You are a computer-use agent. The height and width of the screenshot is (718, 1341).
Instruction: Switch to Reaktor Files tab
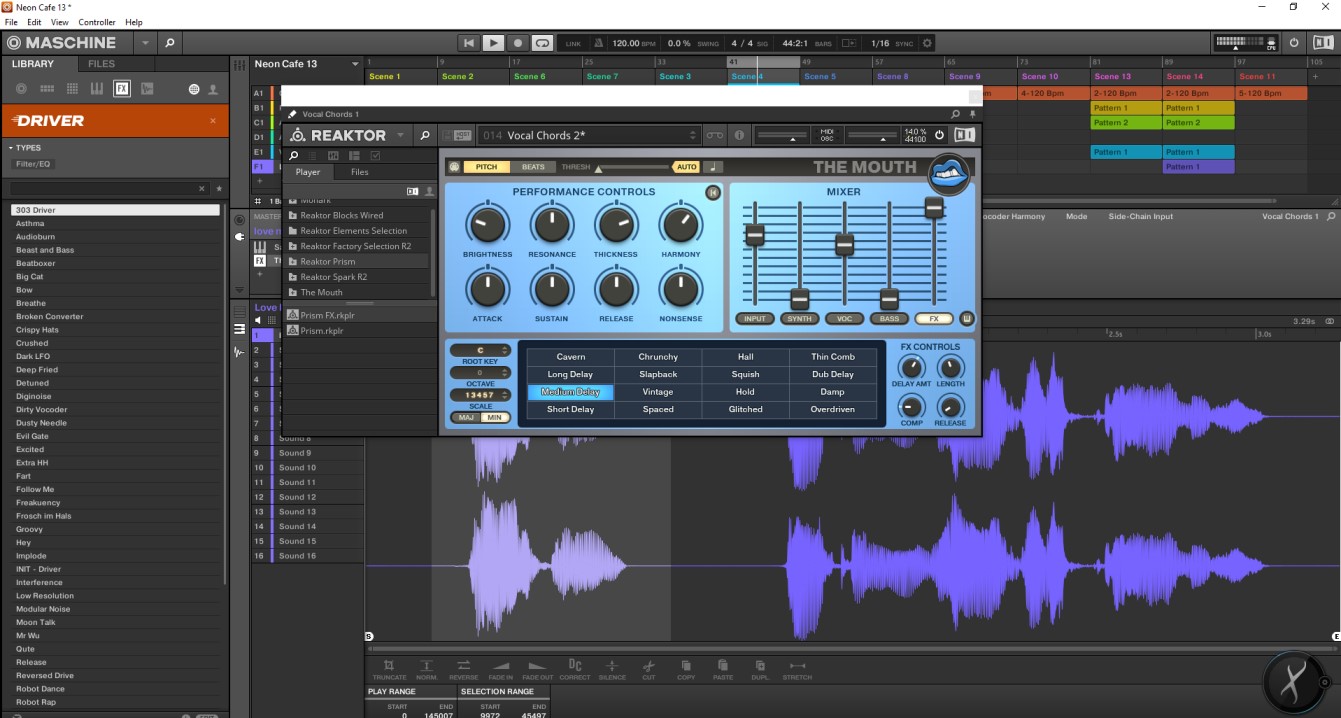coord(359,172)
